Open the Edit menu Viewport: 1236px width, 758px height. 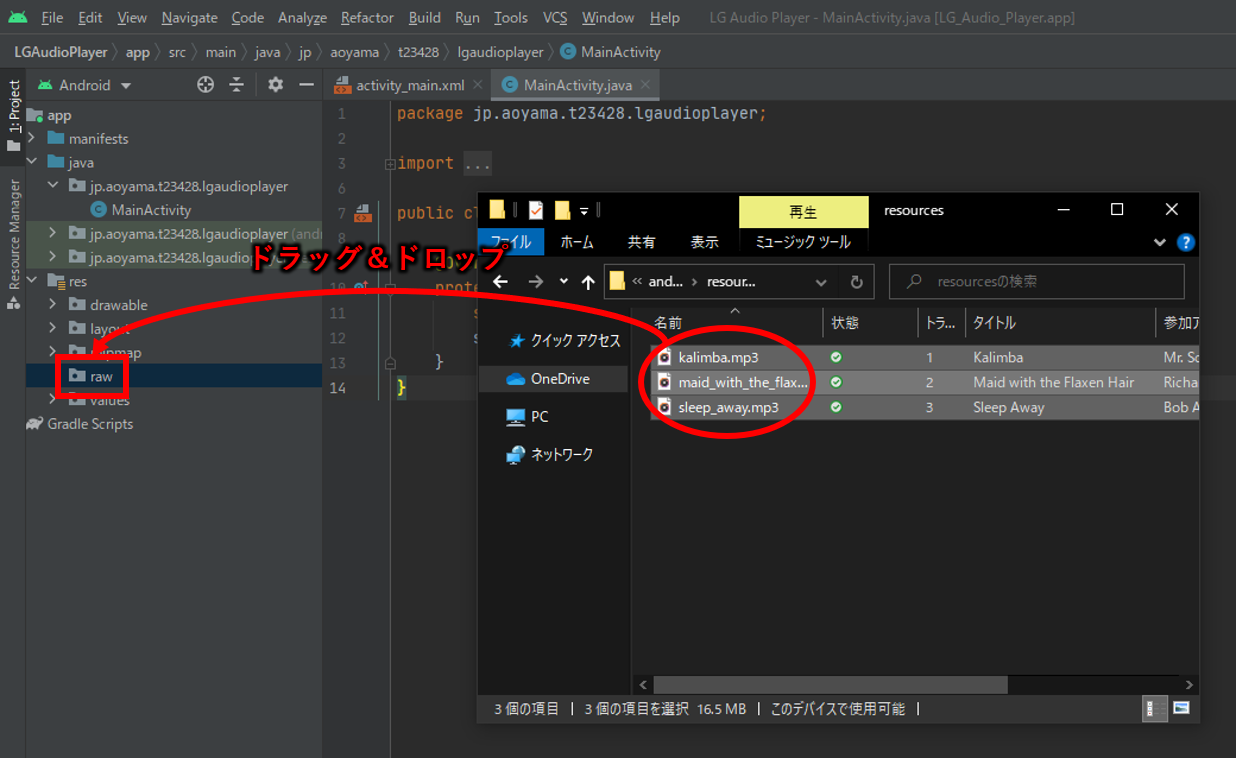click(x=90, y=17)
